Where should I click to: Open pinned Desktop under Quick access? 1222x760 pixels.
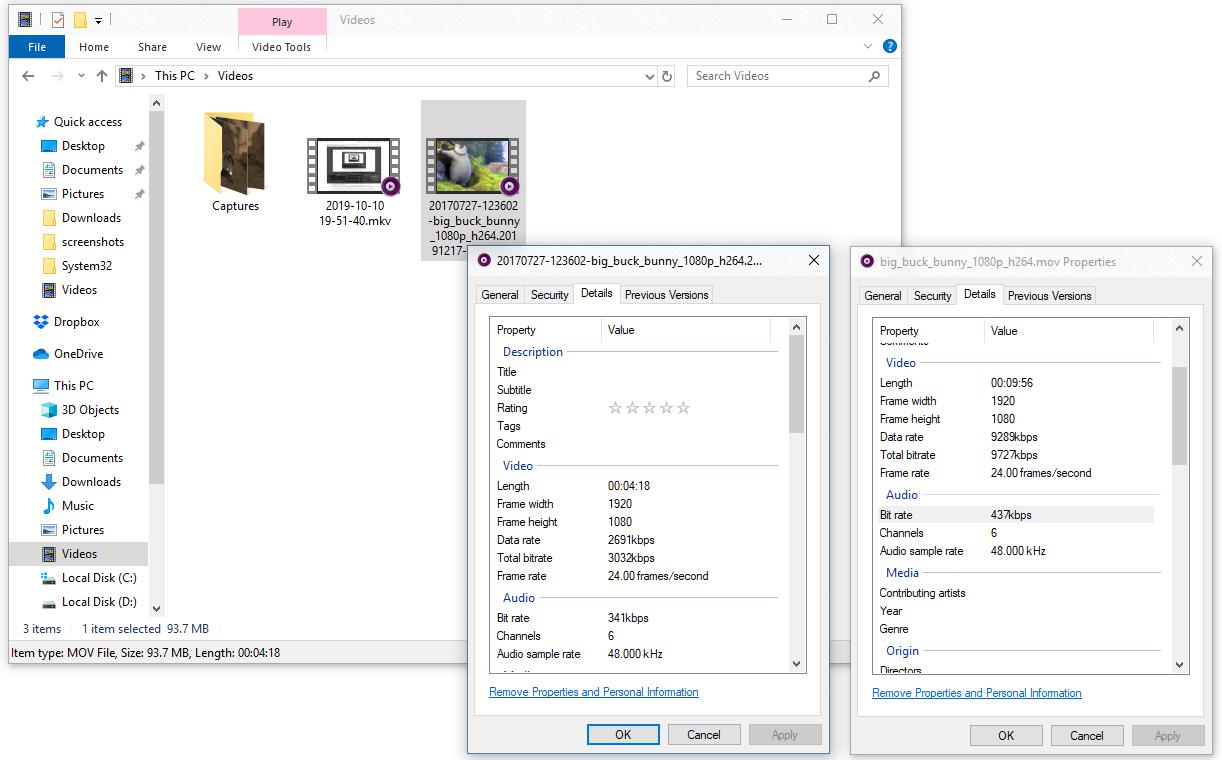tap(83, 146)
